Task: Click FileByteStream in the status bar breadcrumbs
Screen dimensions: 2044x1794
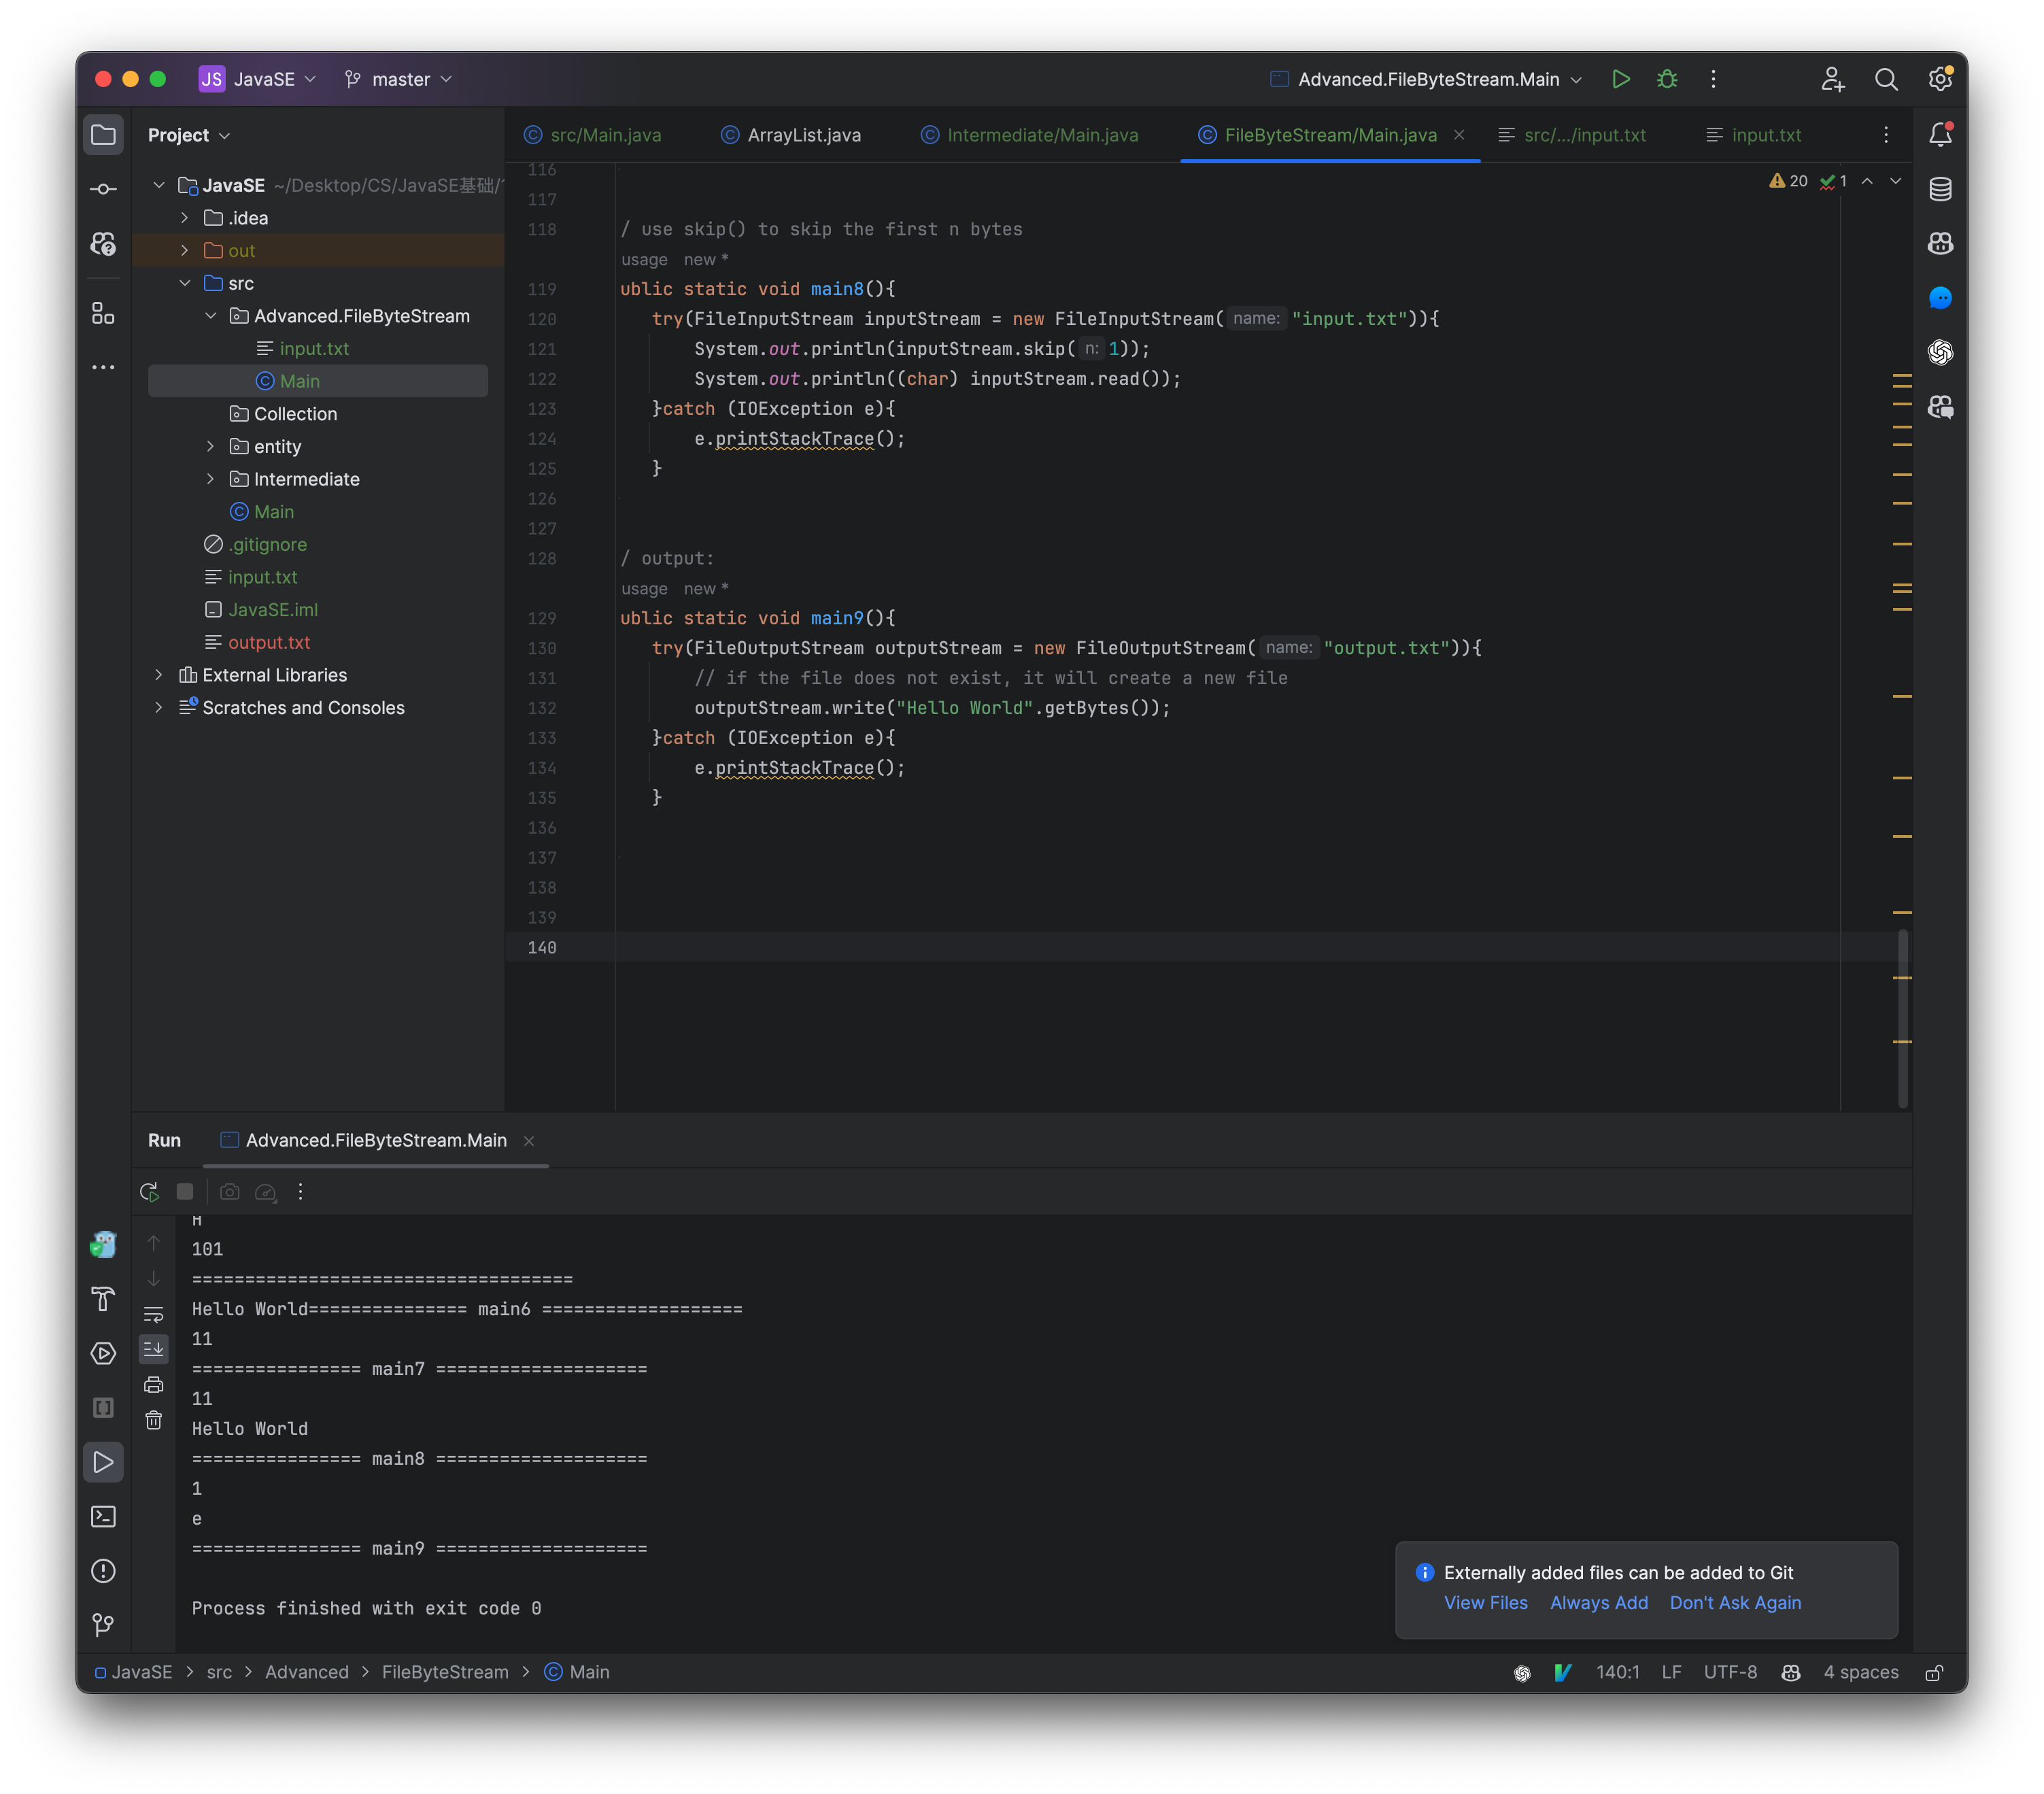Action: point(445,1672)
